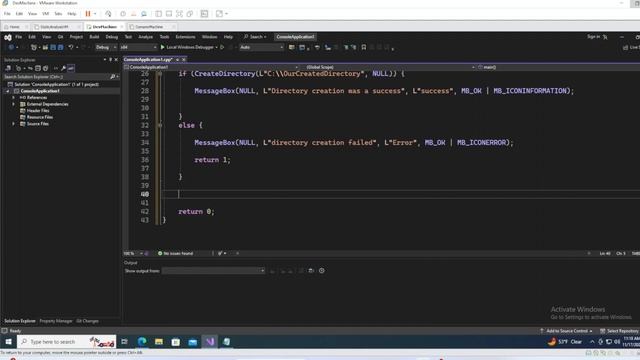Click line 36 'return 1;' in the editor
This screenshot has width=640, height=360.
pos(212,160)
